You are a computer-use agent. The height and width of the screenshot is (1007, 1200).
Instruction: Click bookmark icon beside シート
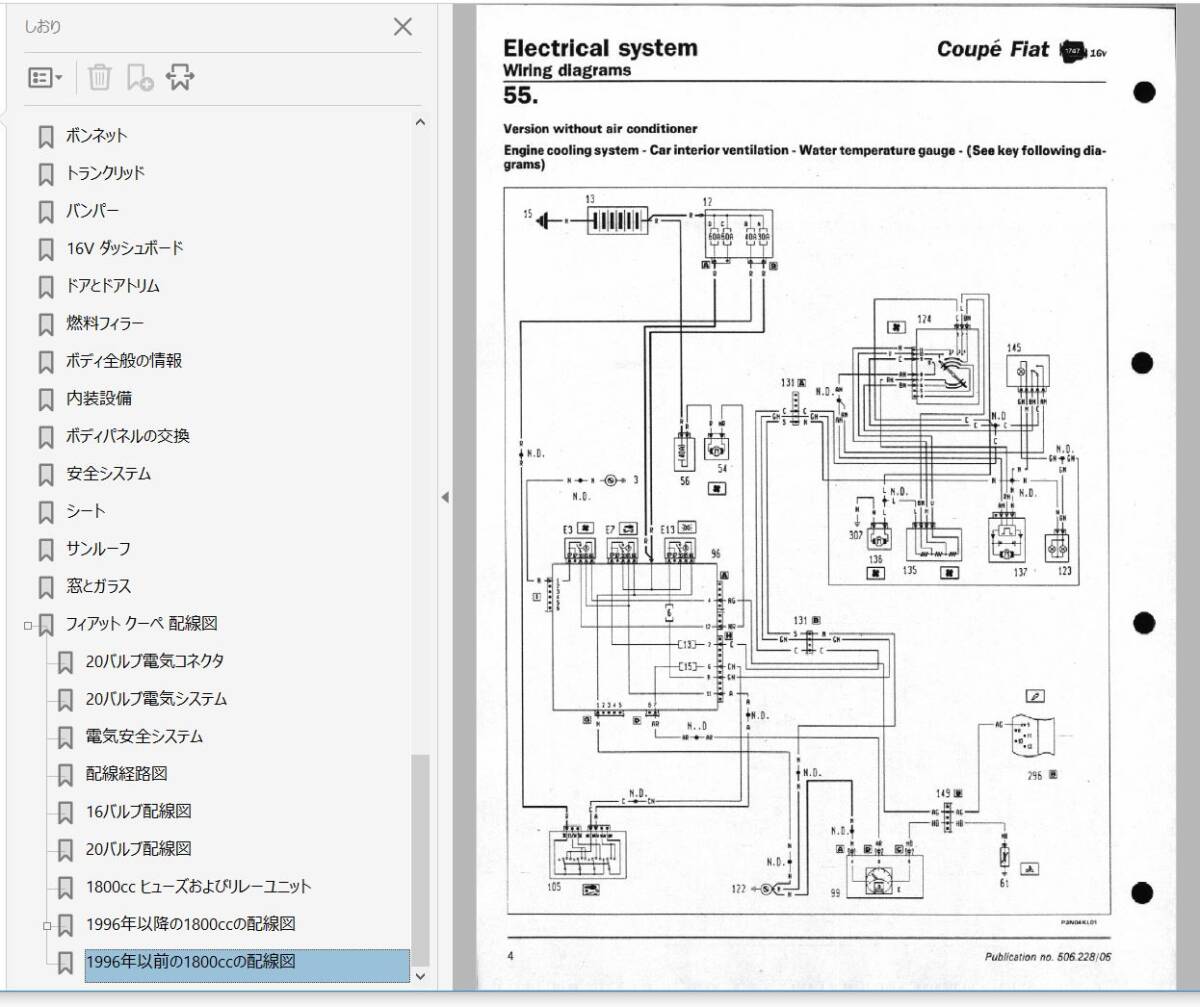tap(46, 512)
